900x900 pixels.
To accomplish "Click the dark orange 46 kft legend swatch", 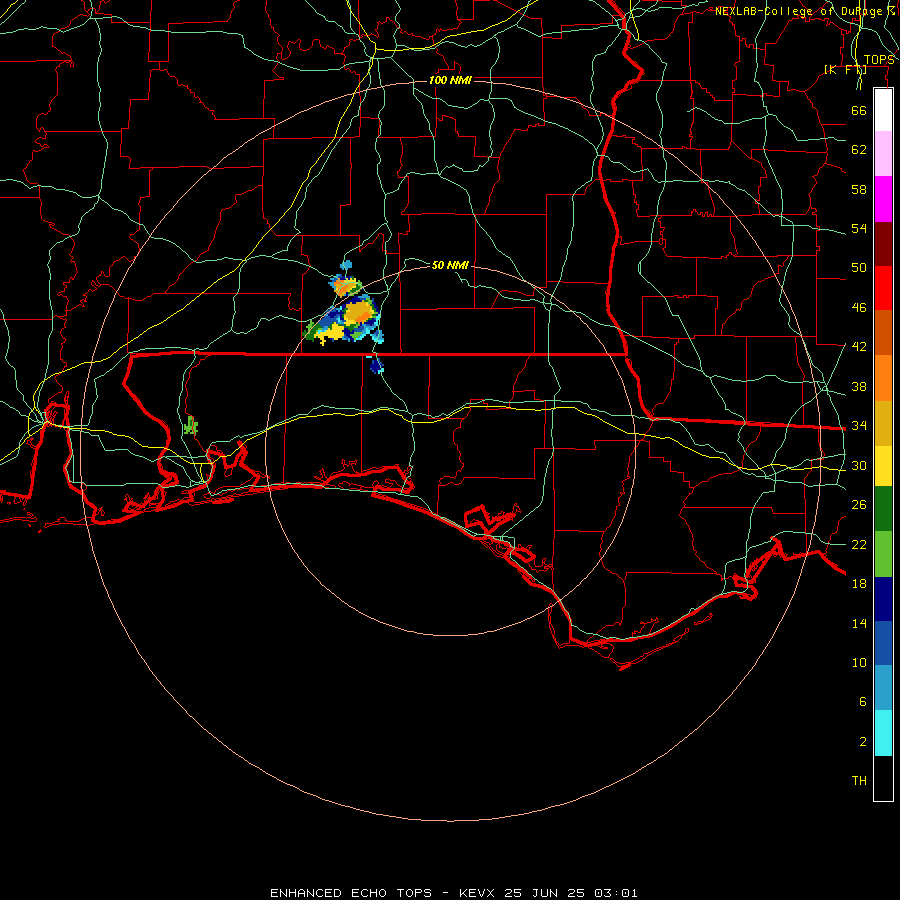I will pyautogui.click(x=883, y=333).
